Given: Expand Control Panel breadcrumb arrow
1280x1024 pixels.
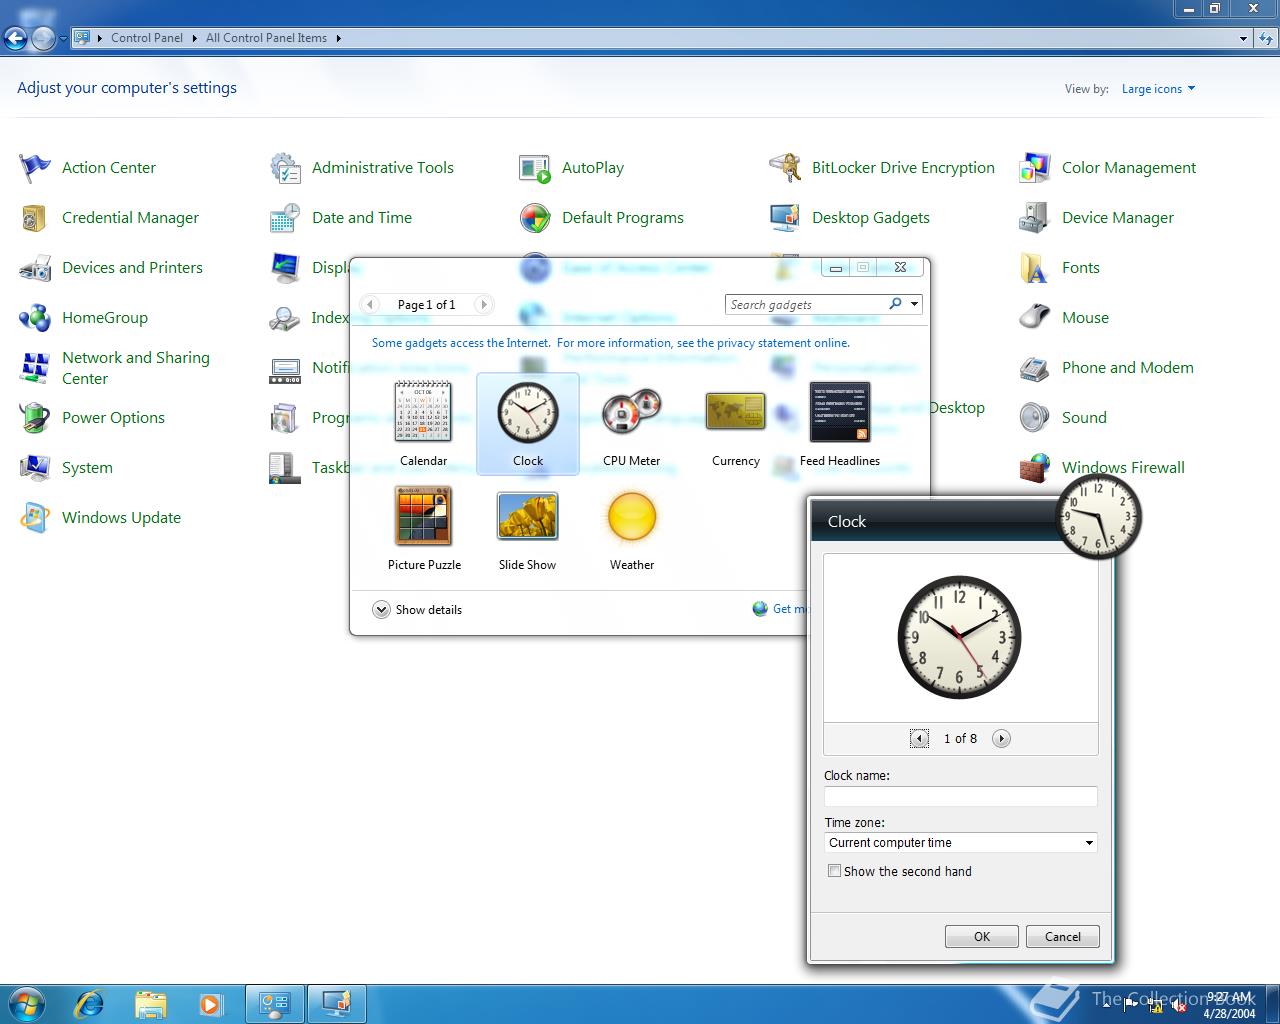Looking at the screenshot, I should coord(195,38).
